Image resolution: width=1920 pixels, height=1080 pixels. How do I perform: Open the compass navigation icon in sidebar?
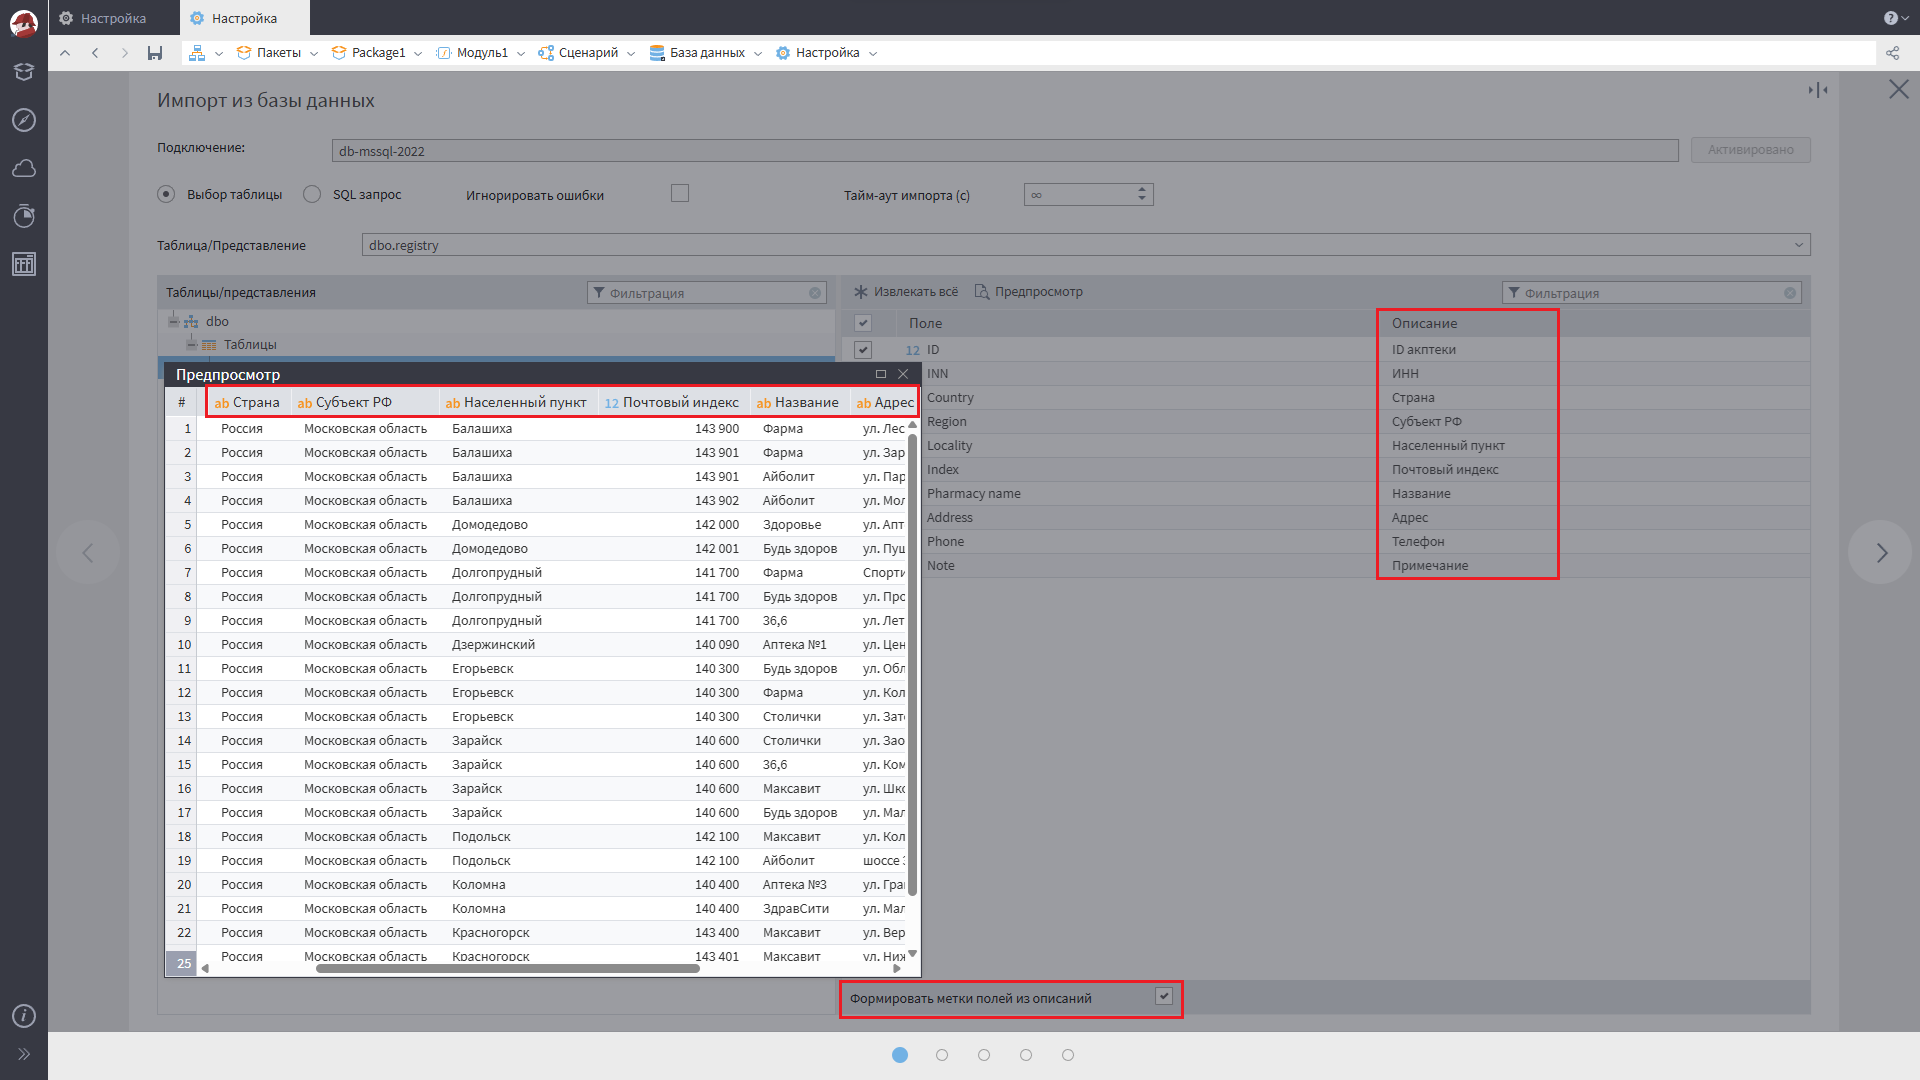click(x=24, y=120)
